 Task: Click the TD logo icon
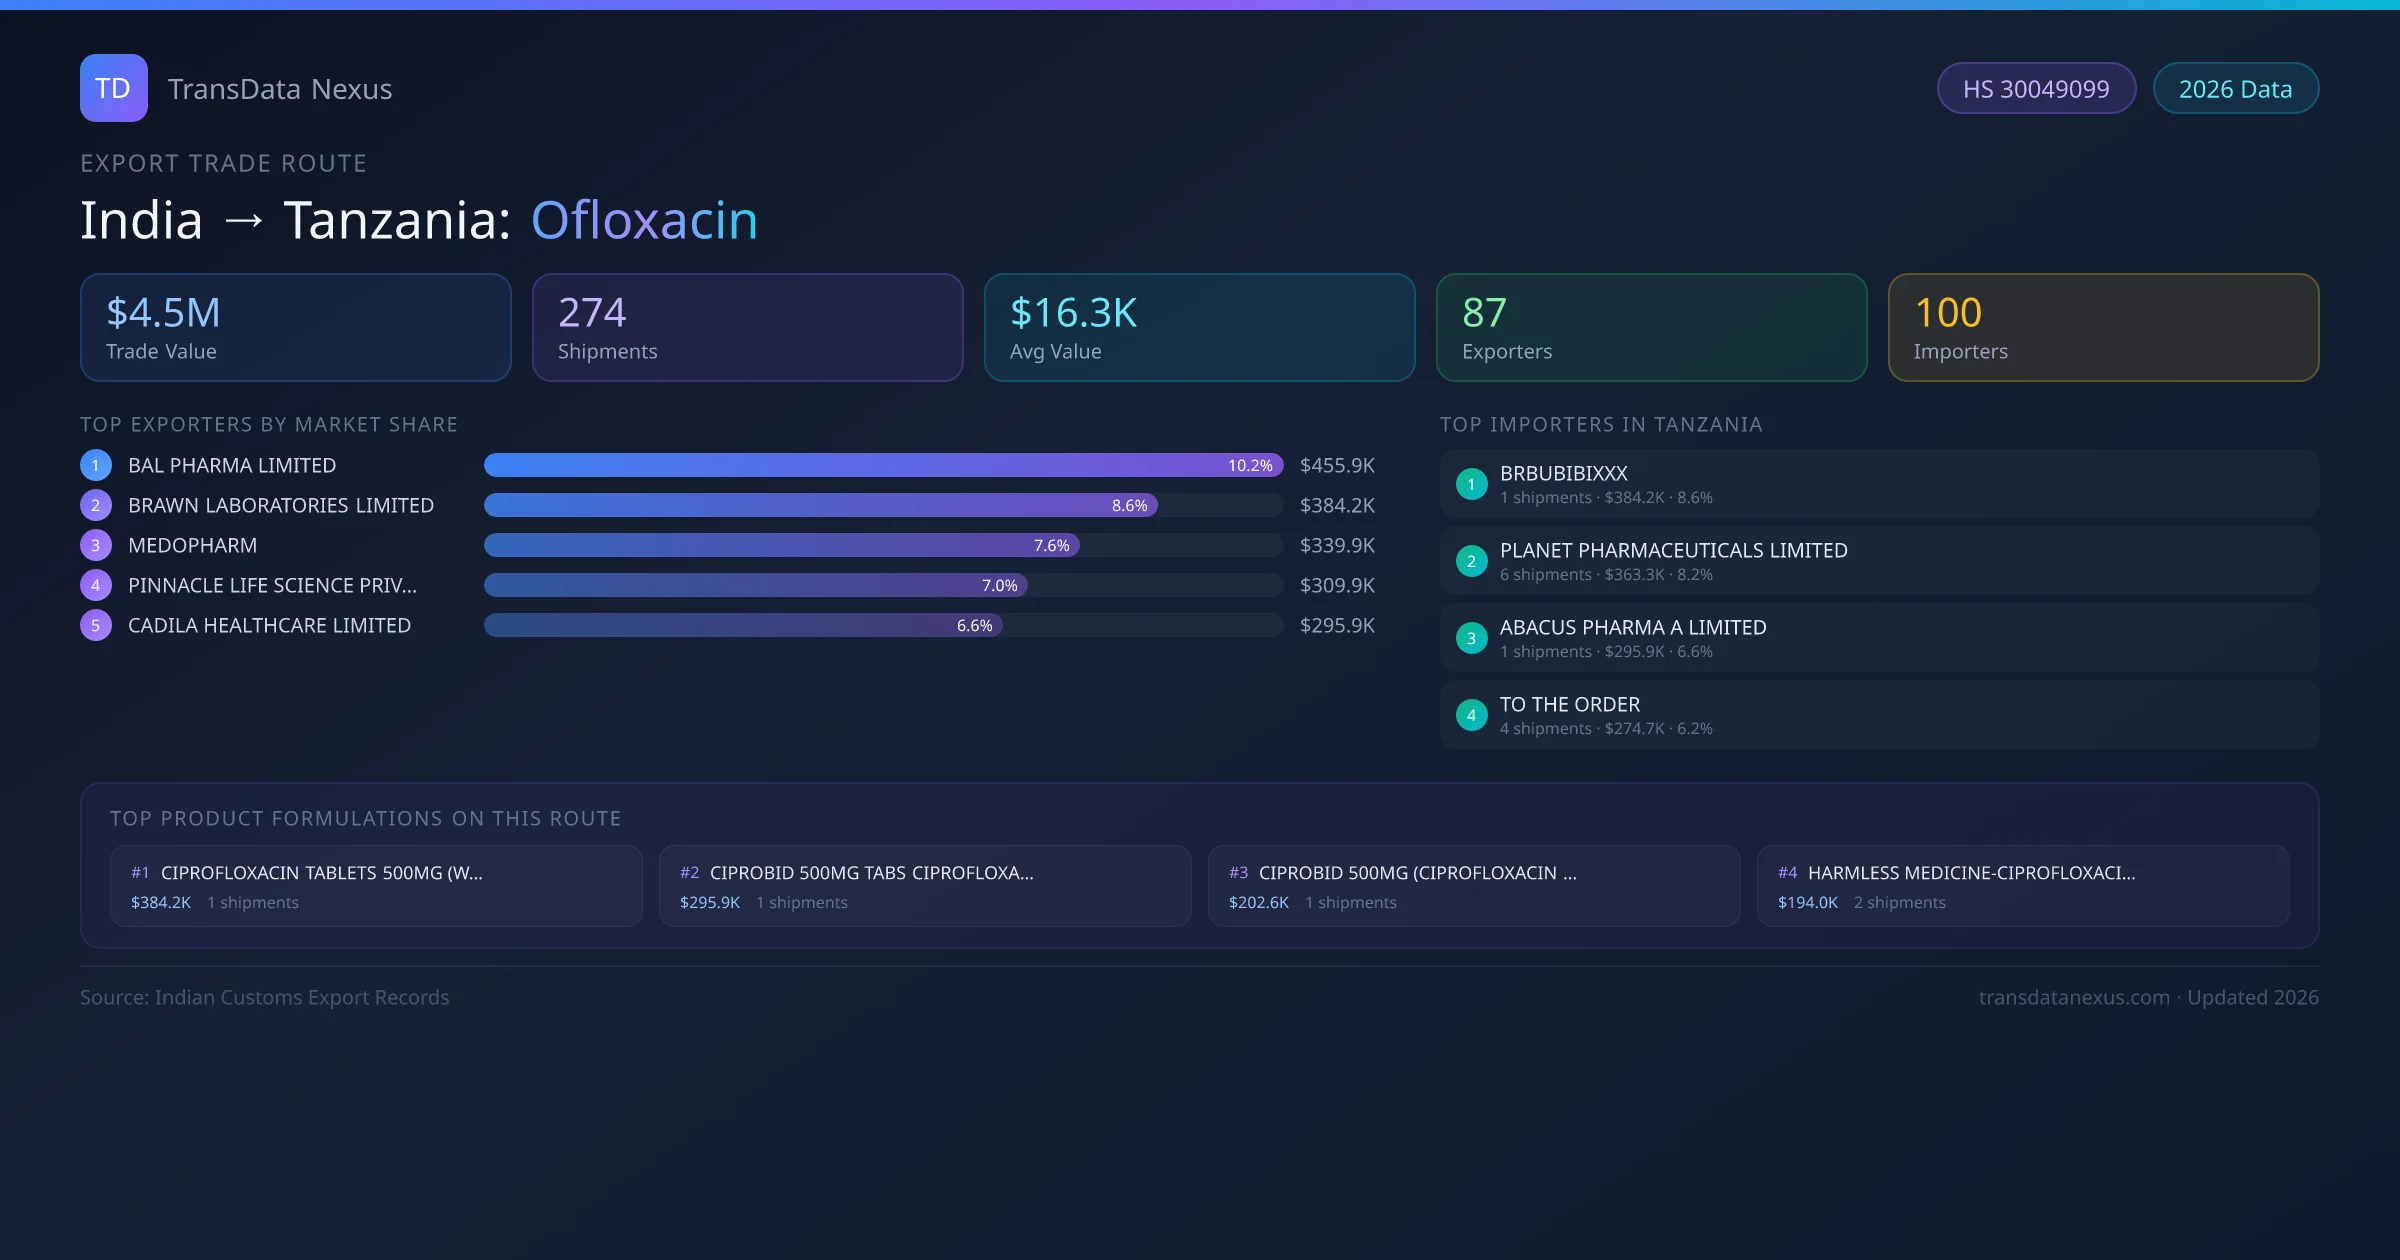pyautogui.click(x=113, y=88)
